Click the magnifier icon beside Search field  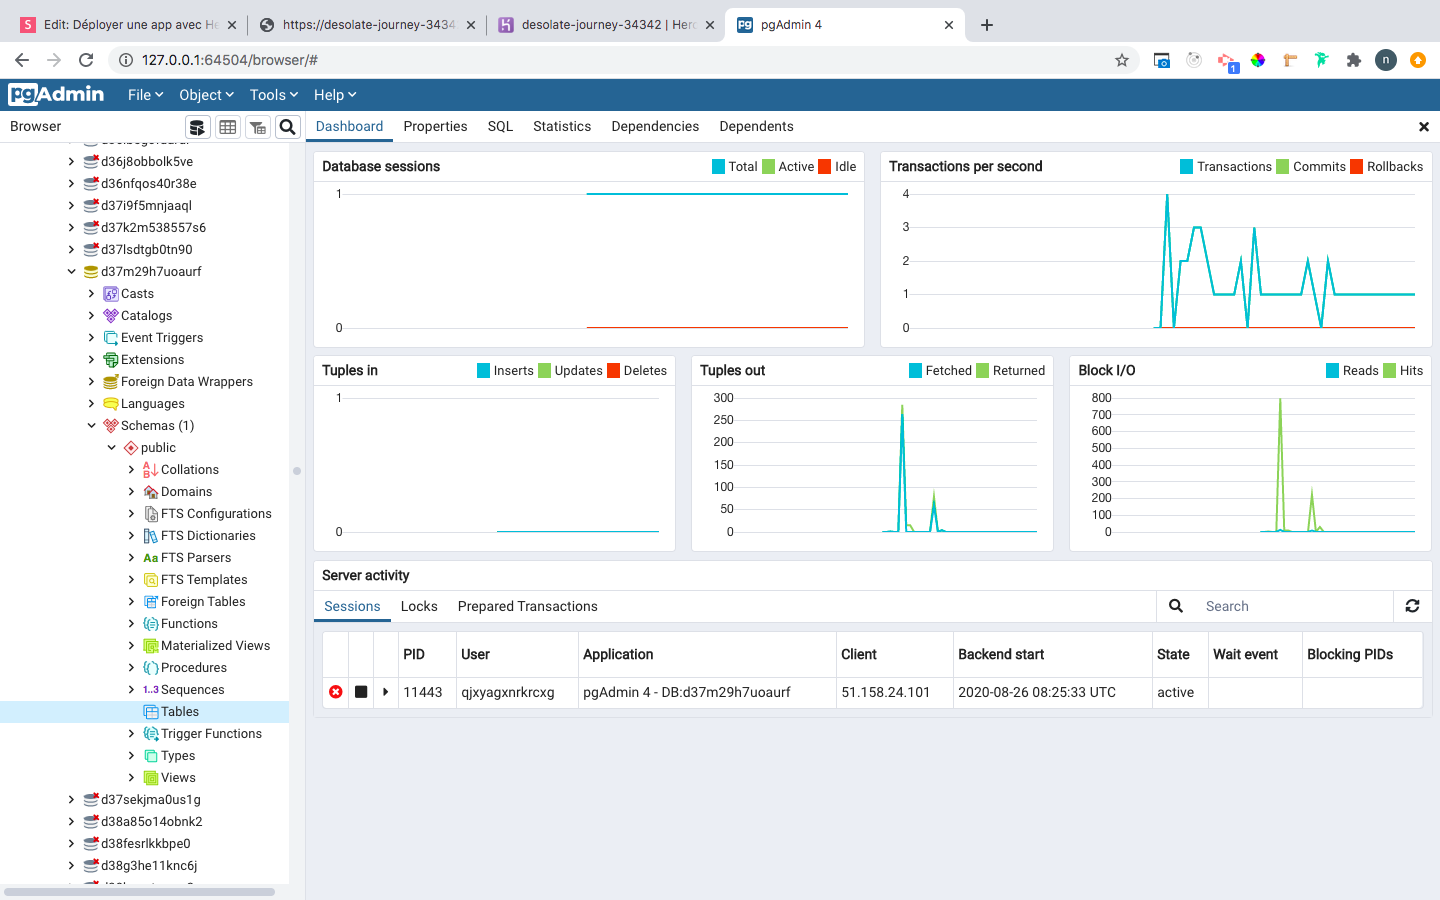point(1176,606)
